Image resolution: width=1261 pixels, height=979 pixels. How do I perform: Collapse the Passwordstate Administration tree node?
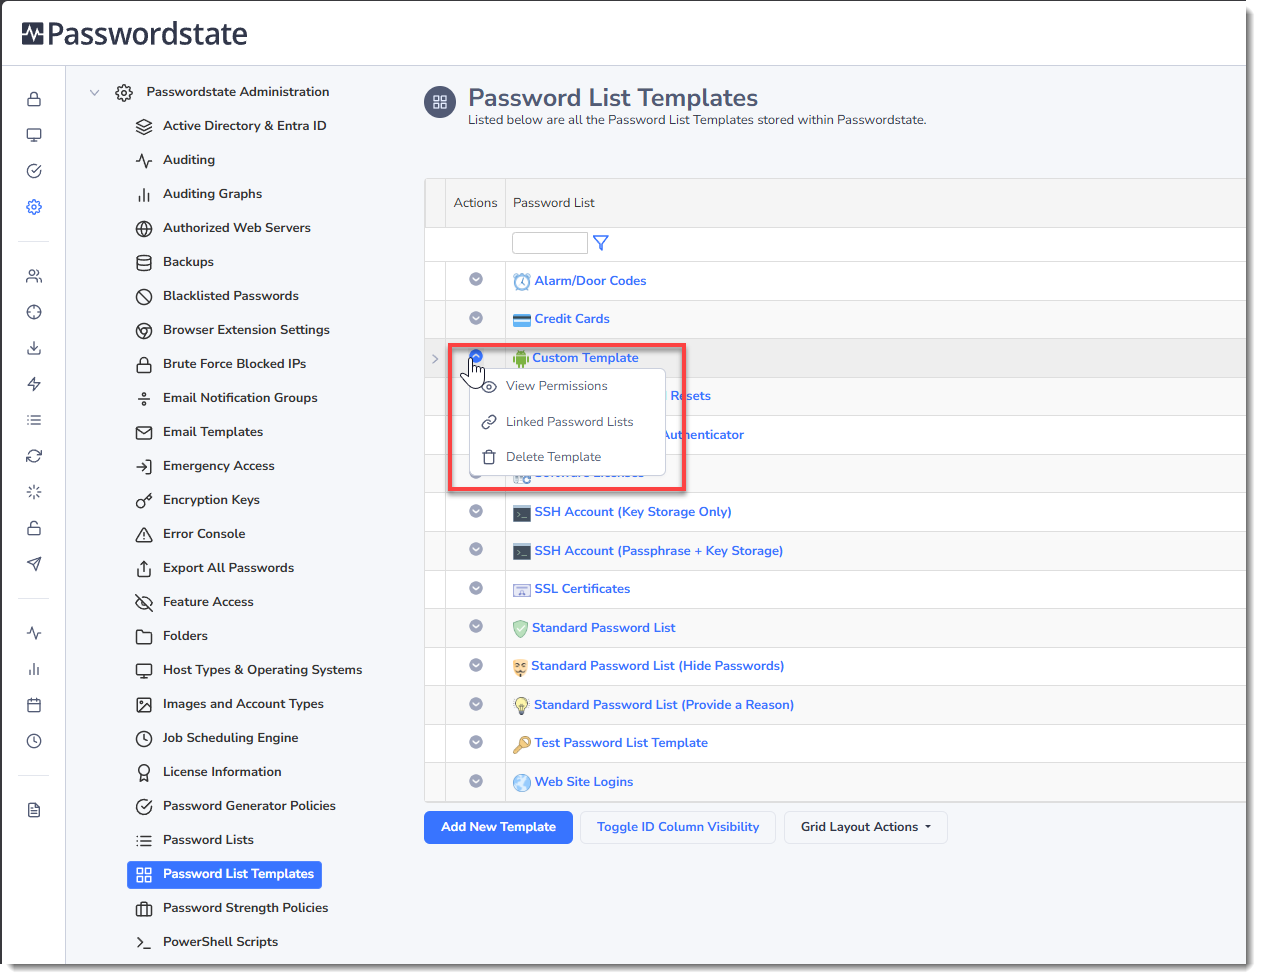point(95,92)
